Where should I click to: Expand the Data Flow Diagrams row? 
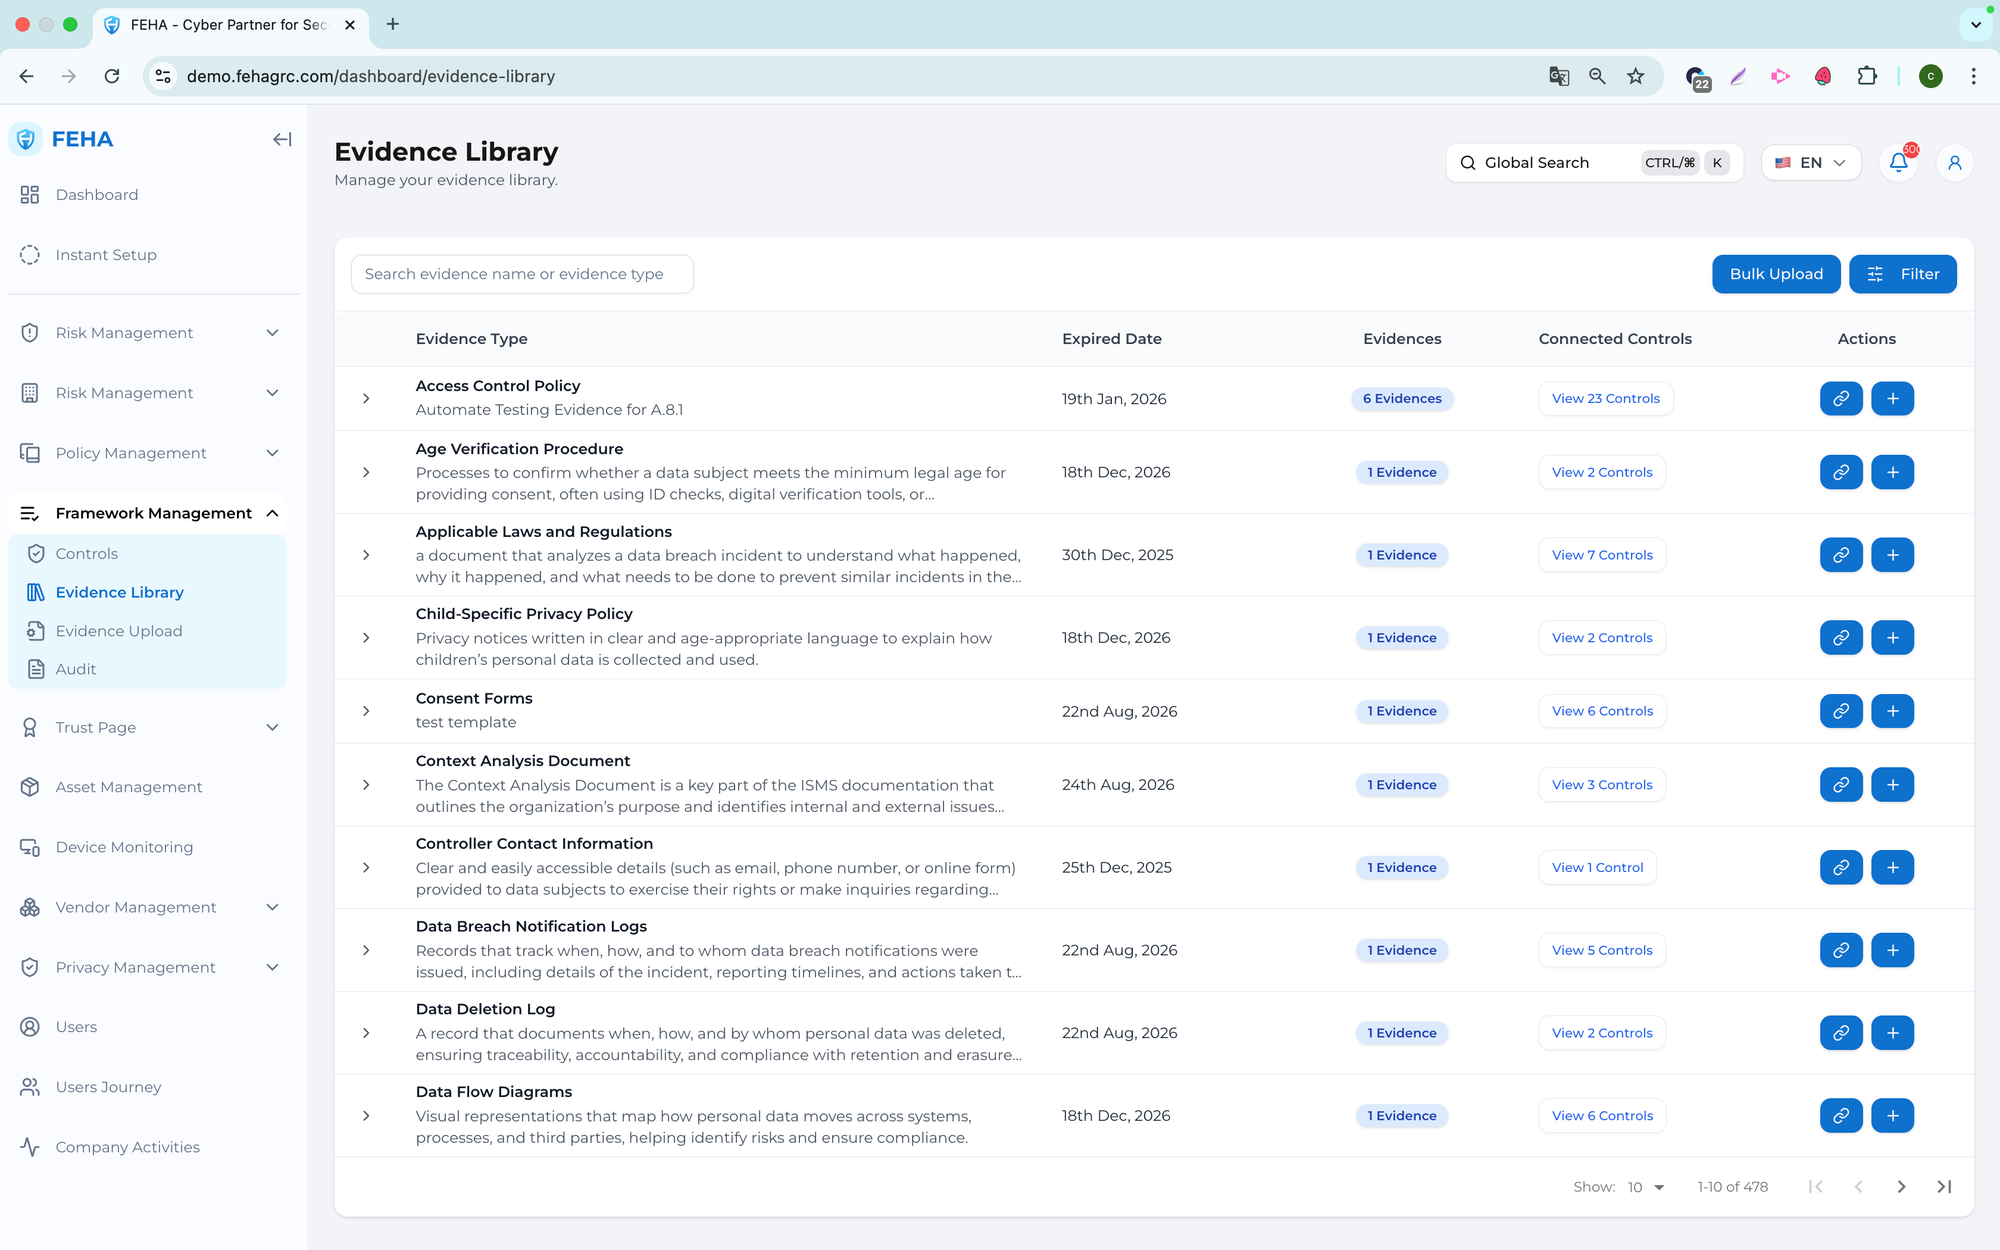366,1115
